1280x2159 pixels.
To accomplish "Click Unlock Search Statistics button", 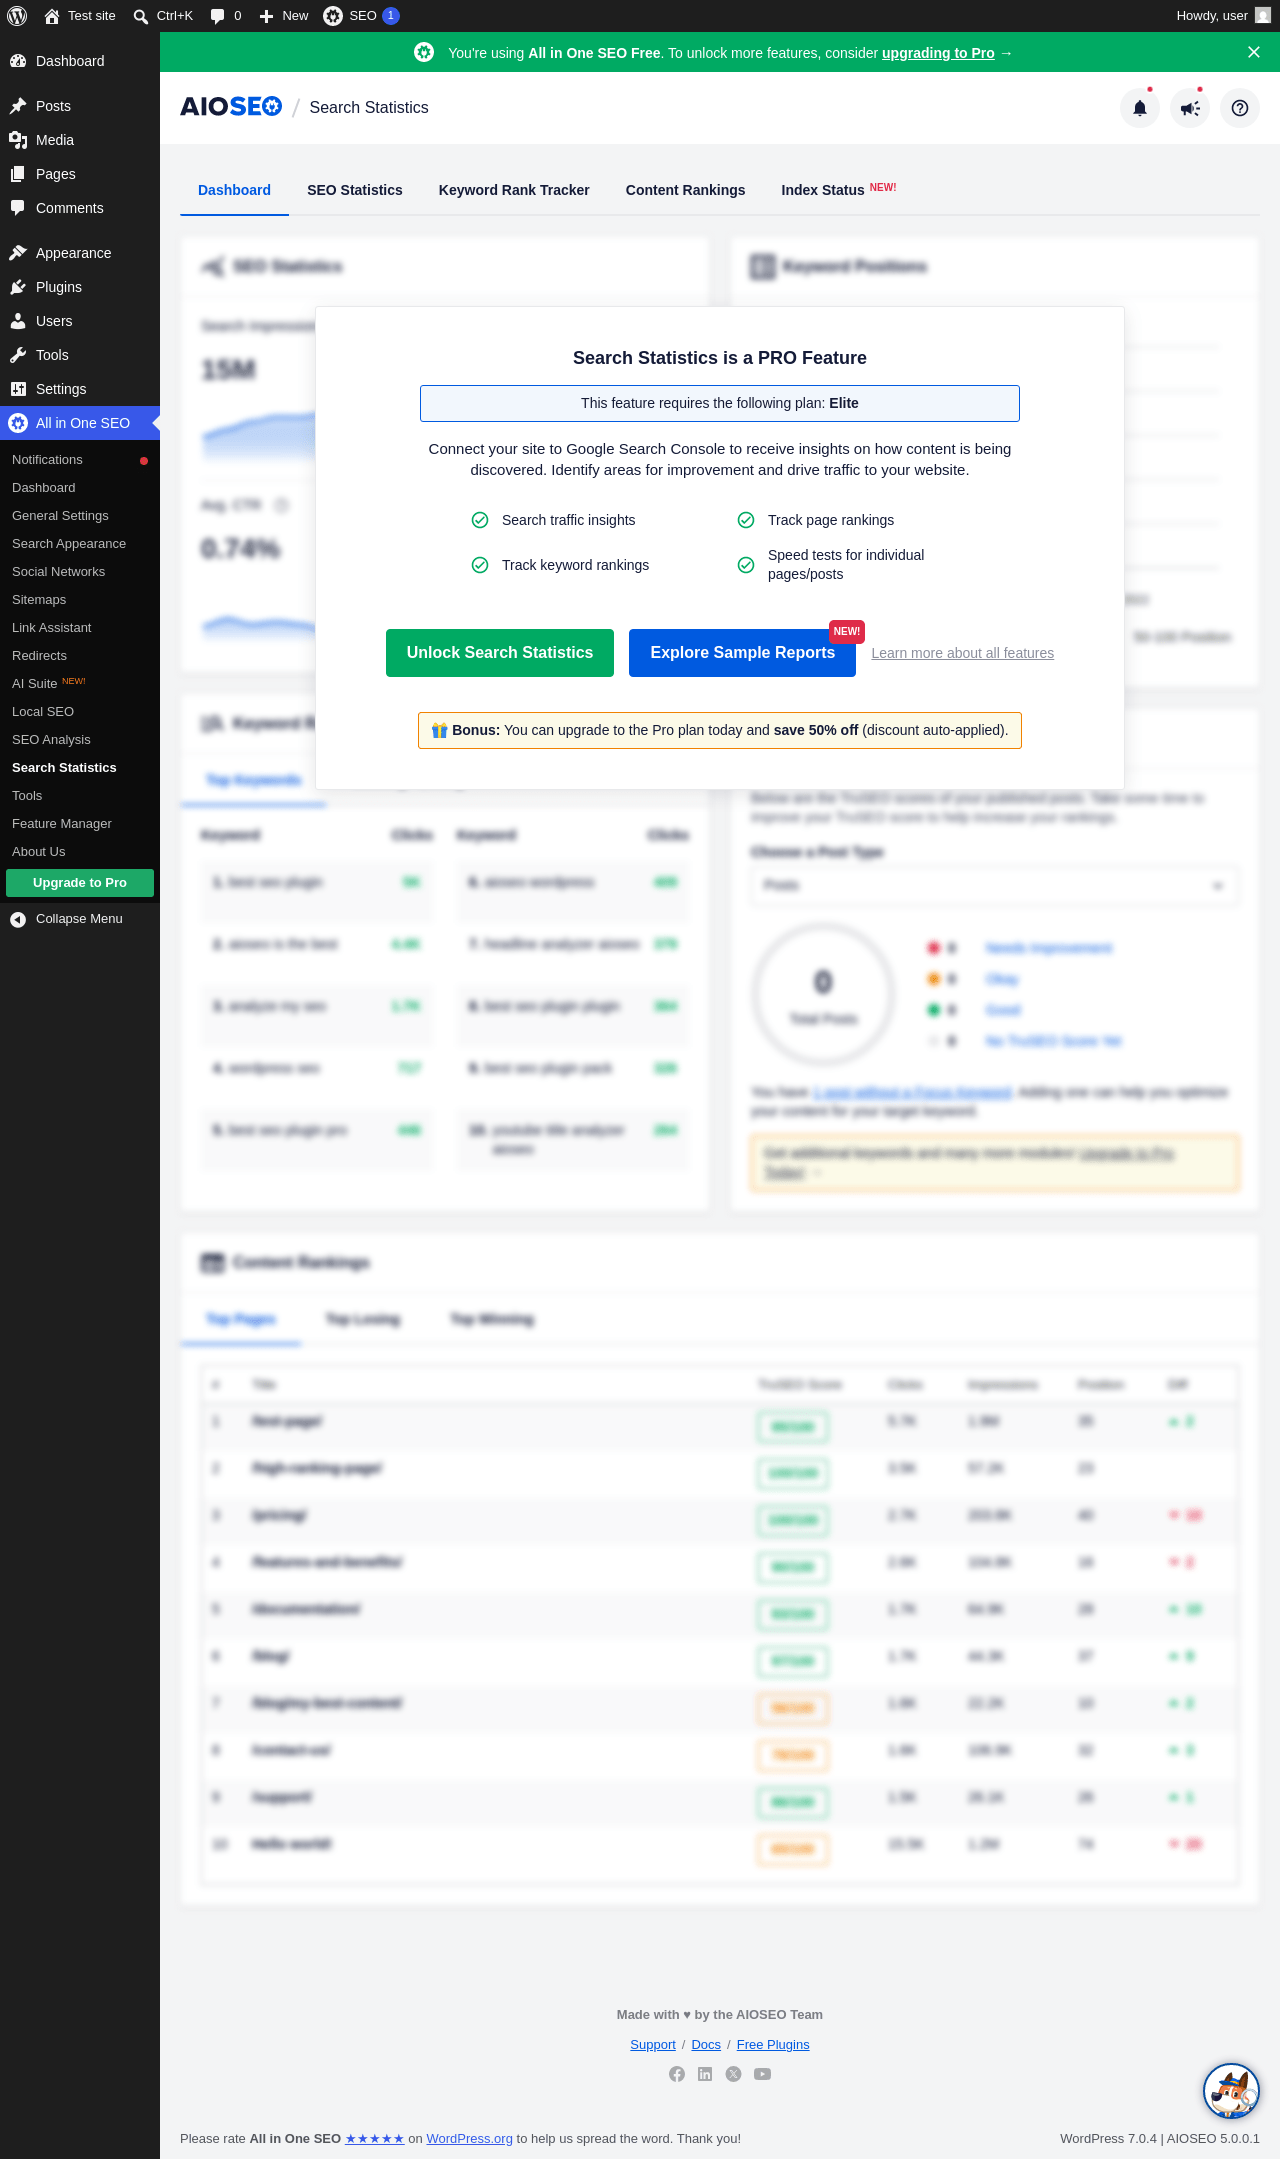I will click(x=500, y=653).
